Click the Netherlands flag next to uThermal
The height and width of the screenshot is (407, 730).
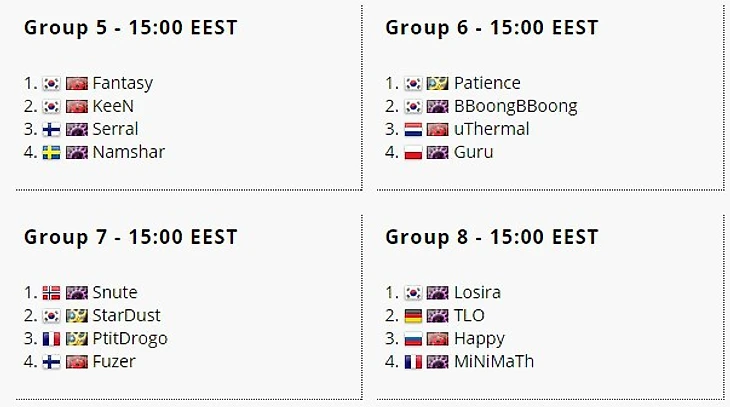(413, 129)
